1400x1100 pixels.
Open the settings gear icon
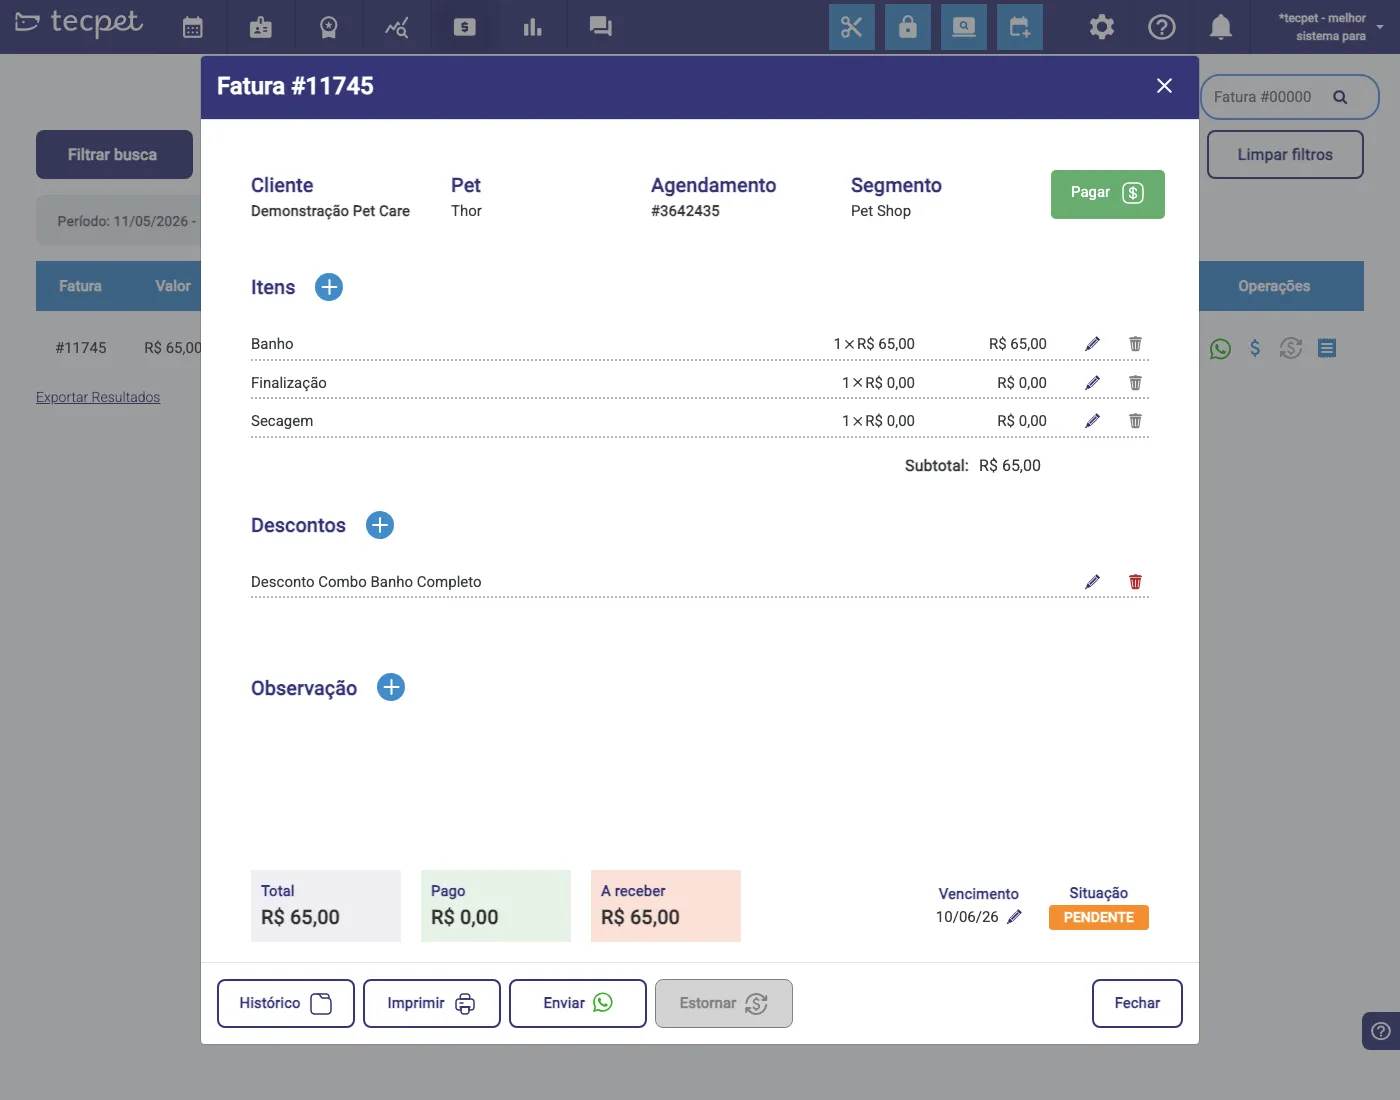click(x=1101, y=27)
